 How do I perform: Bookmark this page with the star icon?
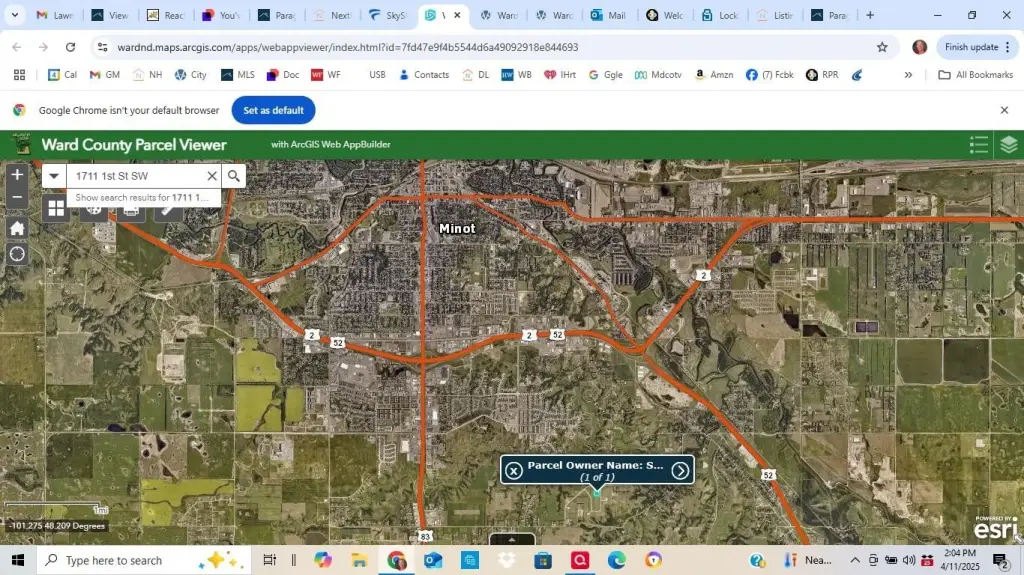[x=882, y=47]
